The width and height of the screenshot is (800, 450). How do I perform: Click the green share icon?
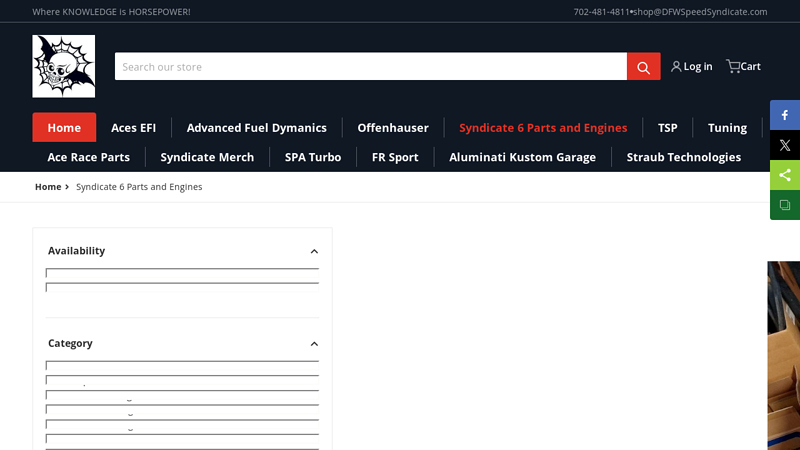point(785,175)
